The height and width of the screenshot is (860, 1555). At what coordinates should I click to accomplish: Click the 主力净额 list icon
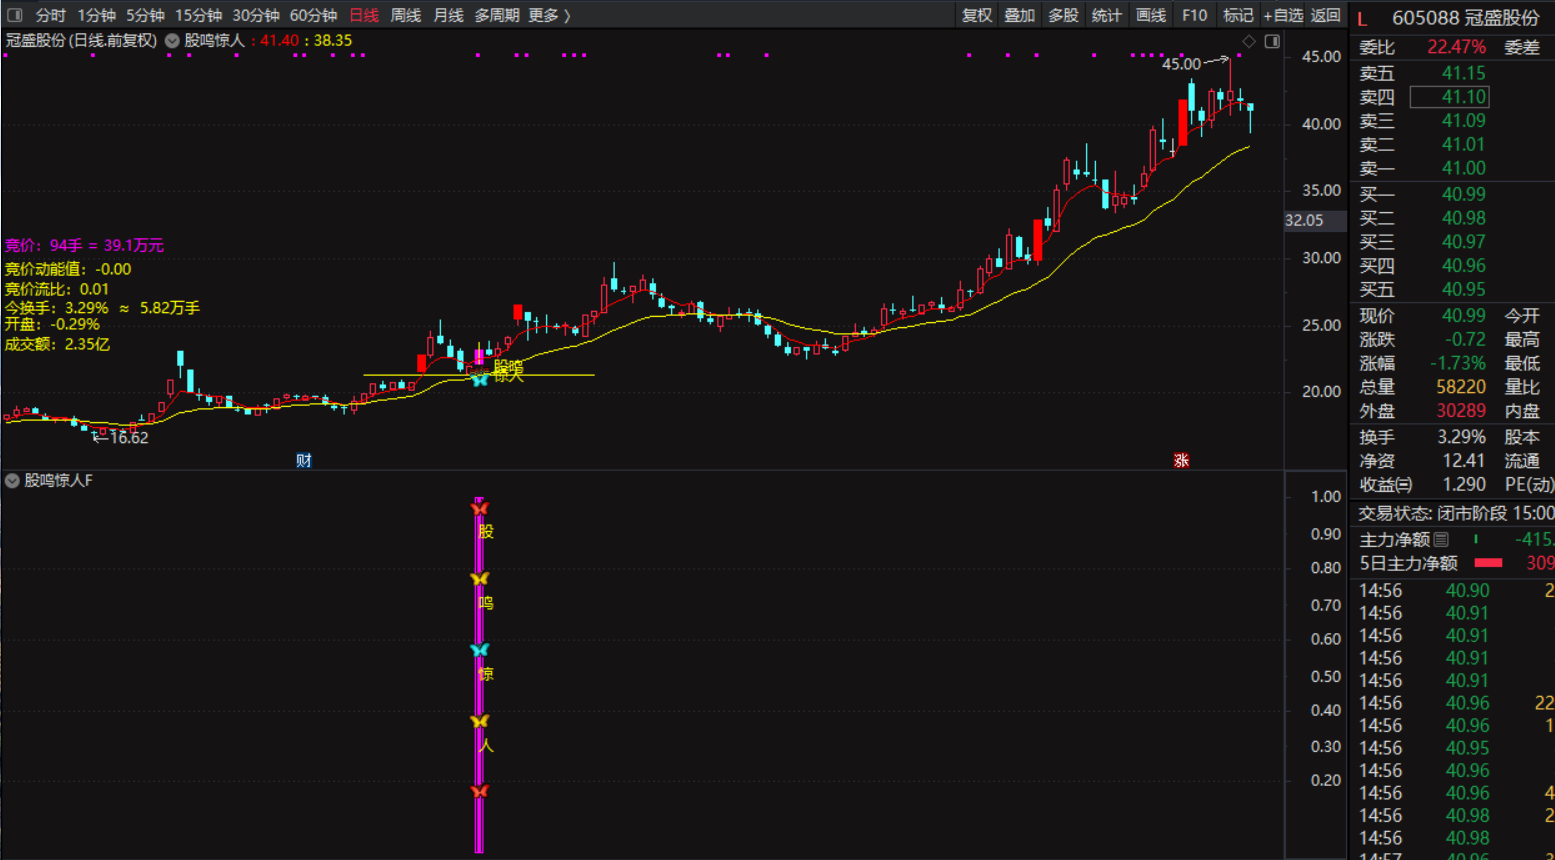(1441, 539)
